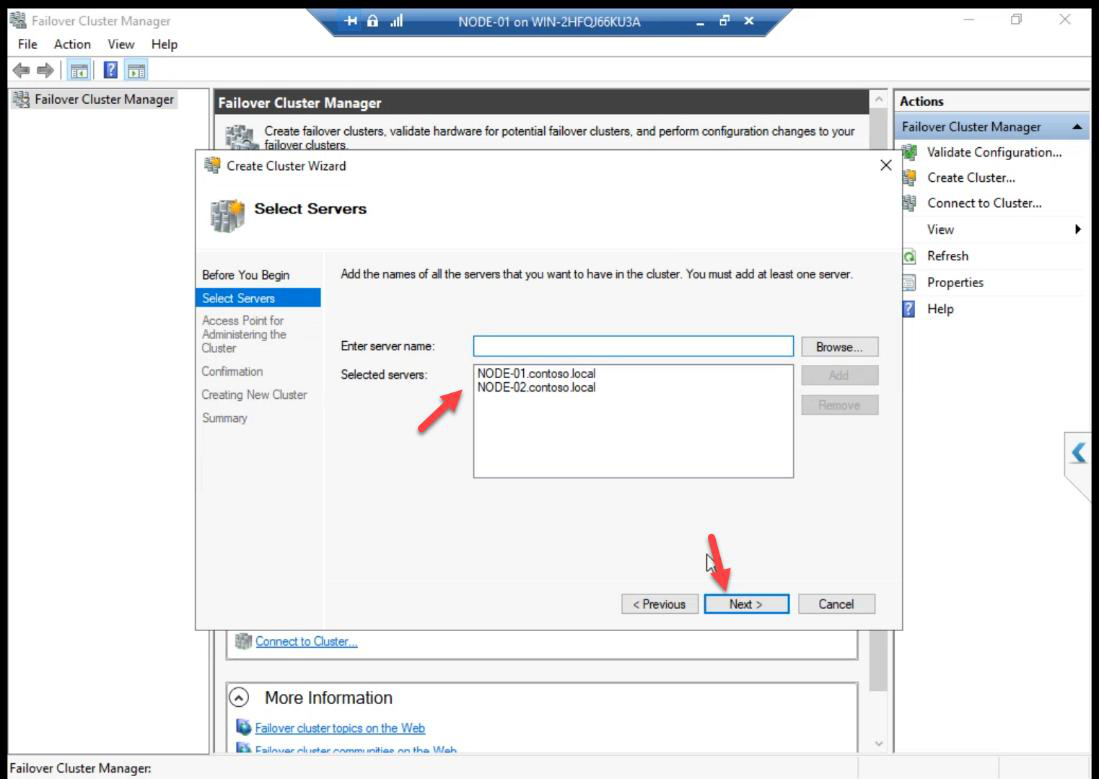
Task: Click the Add button
Action: point(839,375)
